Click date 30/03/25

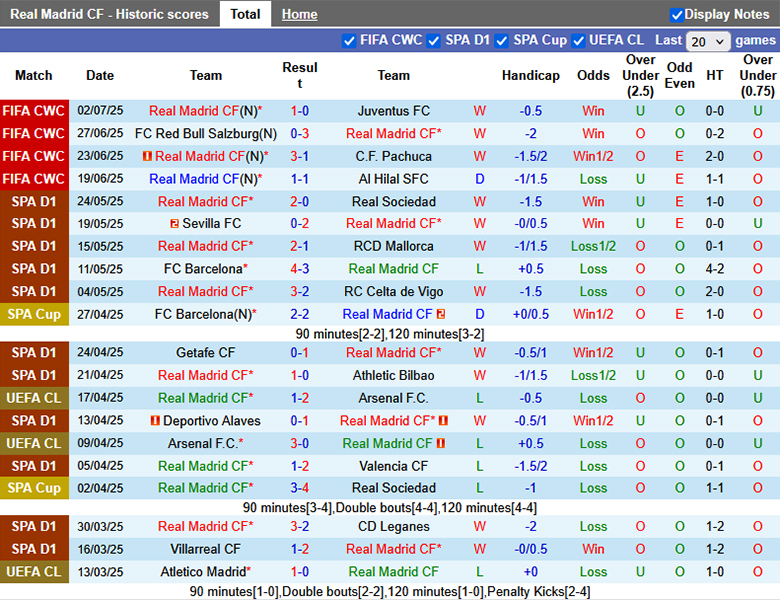click(x=100, y=526)
